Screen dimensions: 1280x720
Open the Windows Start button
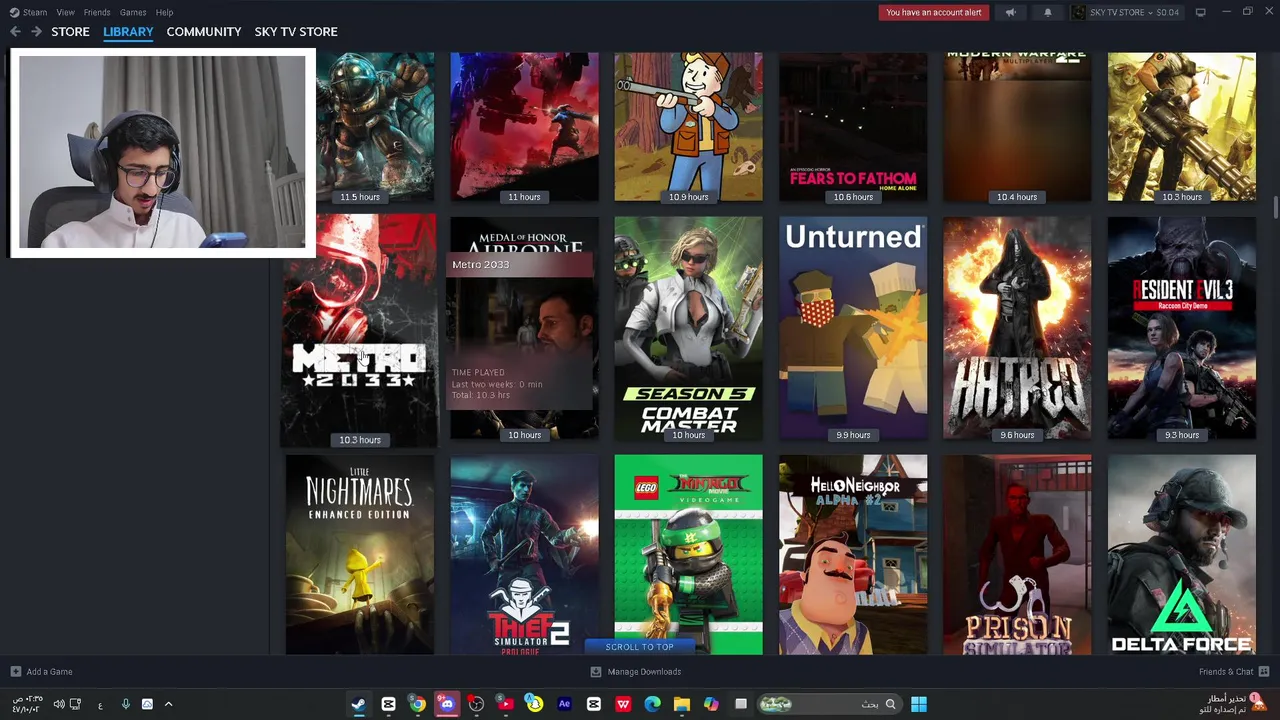click(918, 704)
